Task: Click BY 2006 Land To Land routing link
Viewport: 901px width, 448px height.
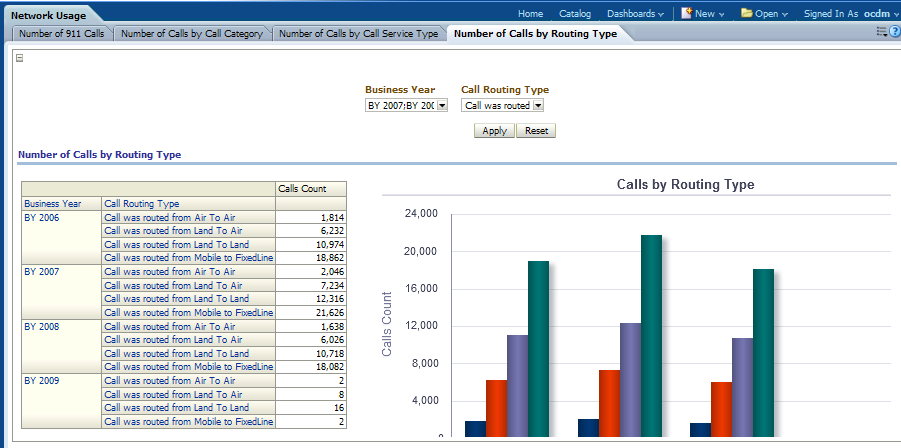Action: 176,244
